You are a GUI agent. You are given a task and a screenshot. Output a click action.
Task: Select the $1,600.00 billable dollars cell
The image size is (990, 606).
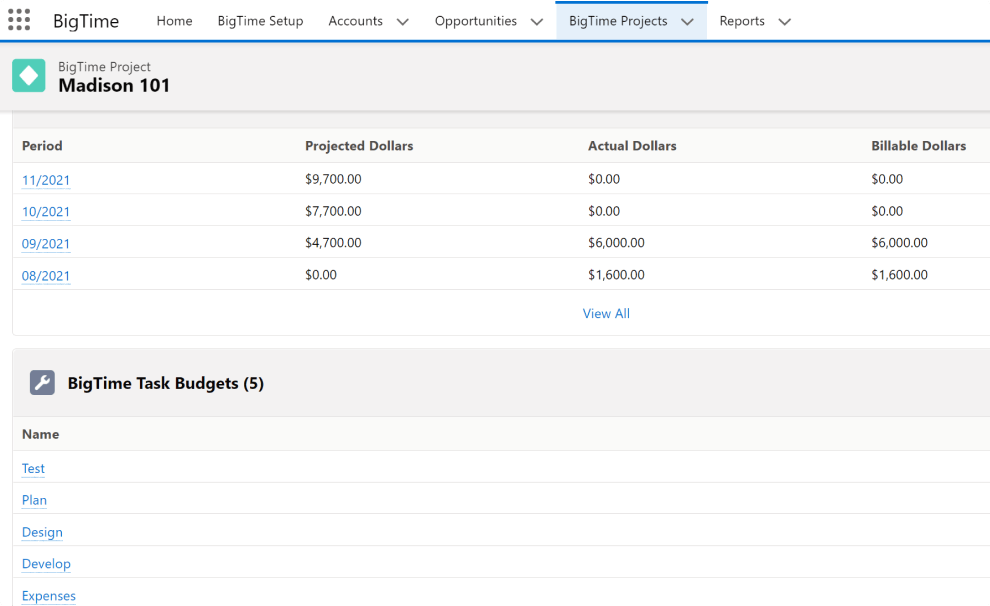tap(900, 275)
